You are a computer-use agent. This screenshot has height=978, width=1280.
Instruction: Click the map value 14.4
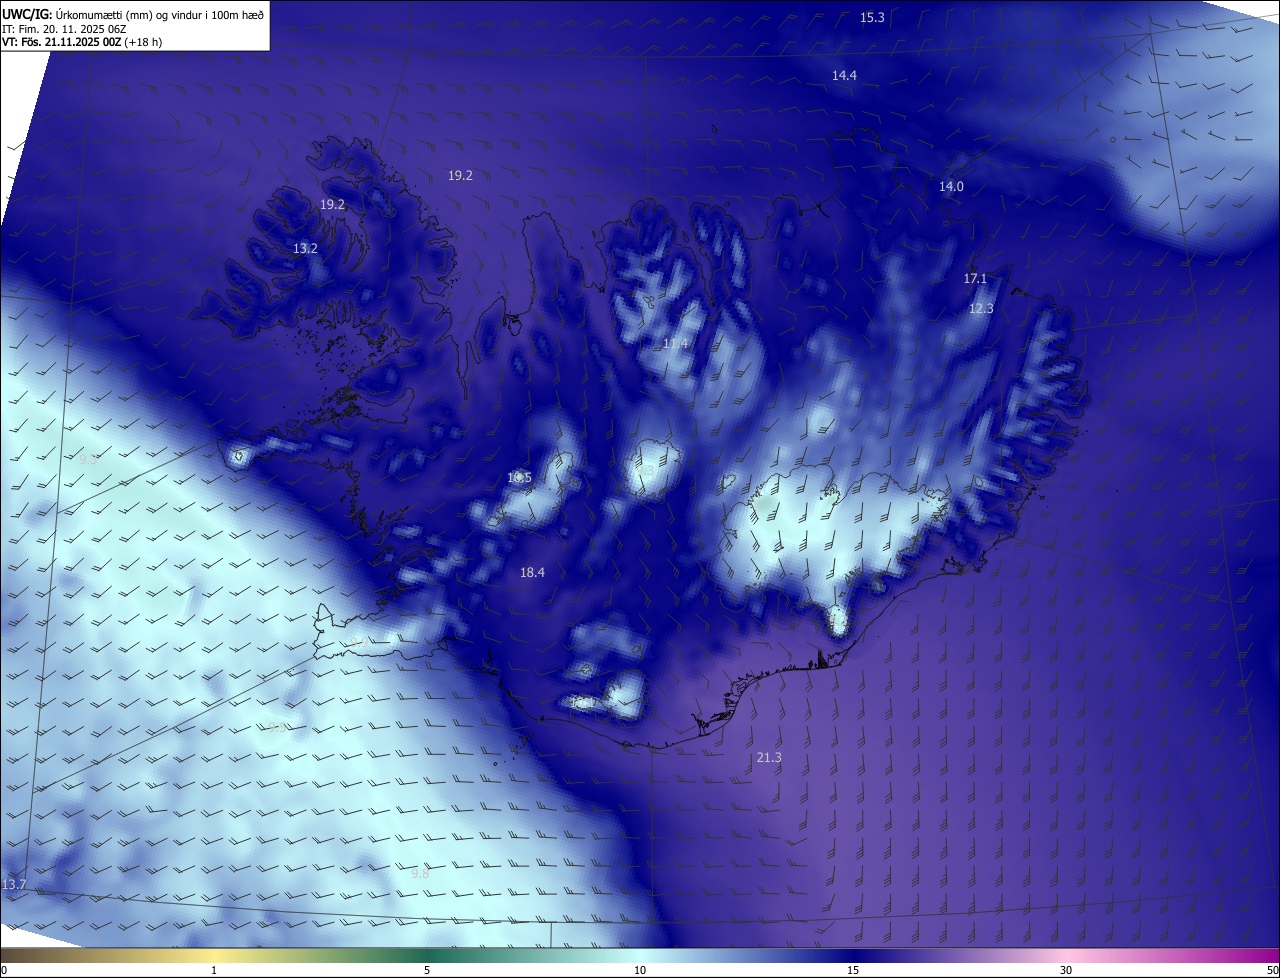(844, 76)
